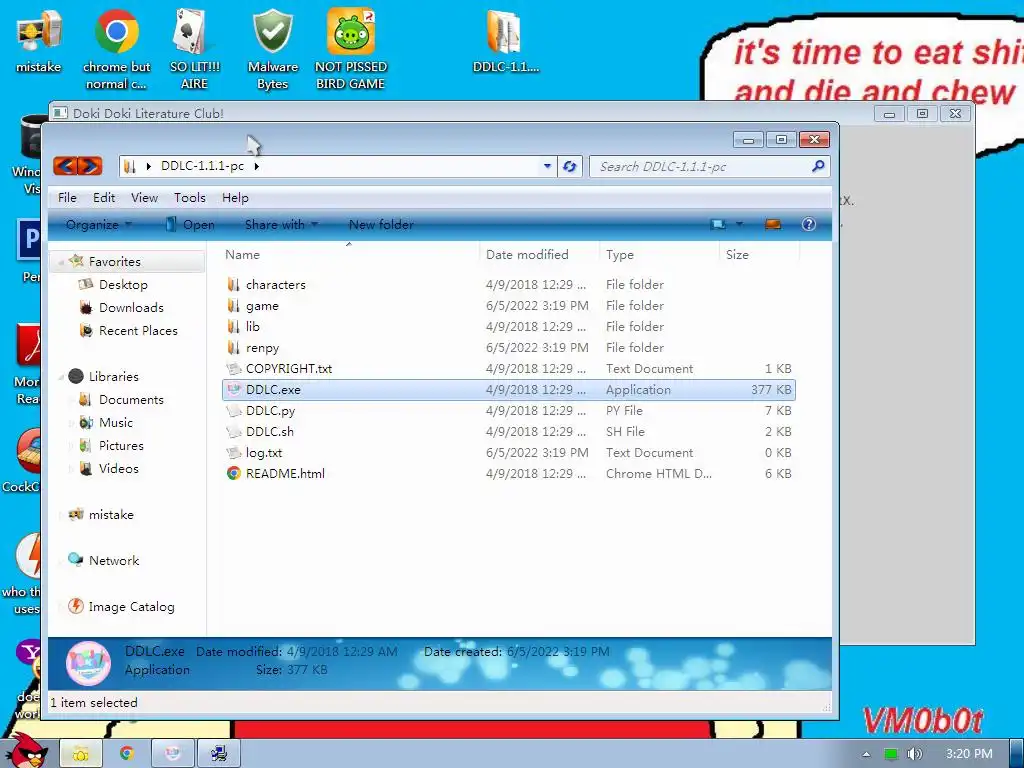Open the Edit menu
Image resolution: width=1024 pixels, height=768 pixels.
(104, 198)
